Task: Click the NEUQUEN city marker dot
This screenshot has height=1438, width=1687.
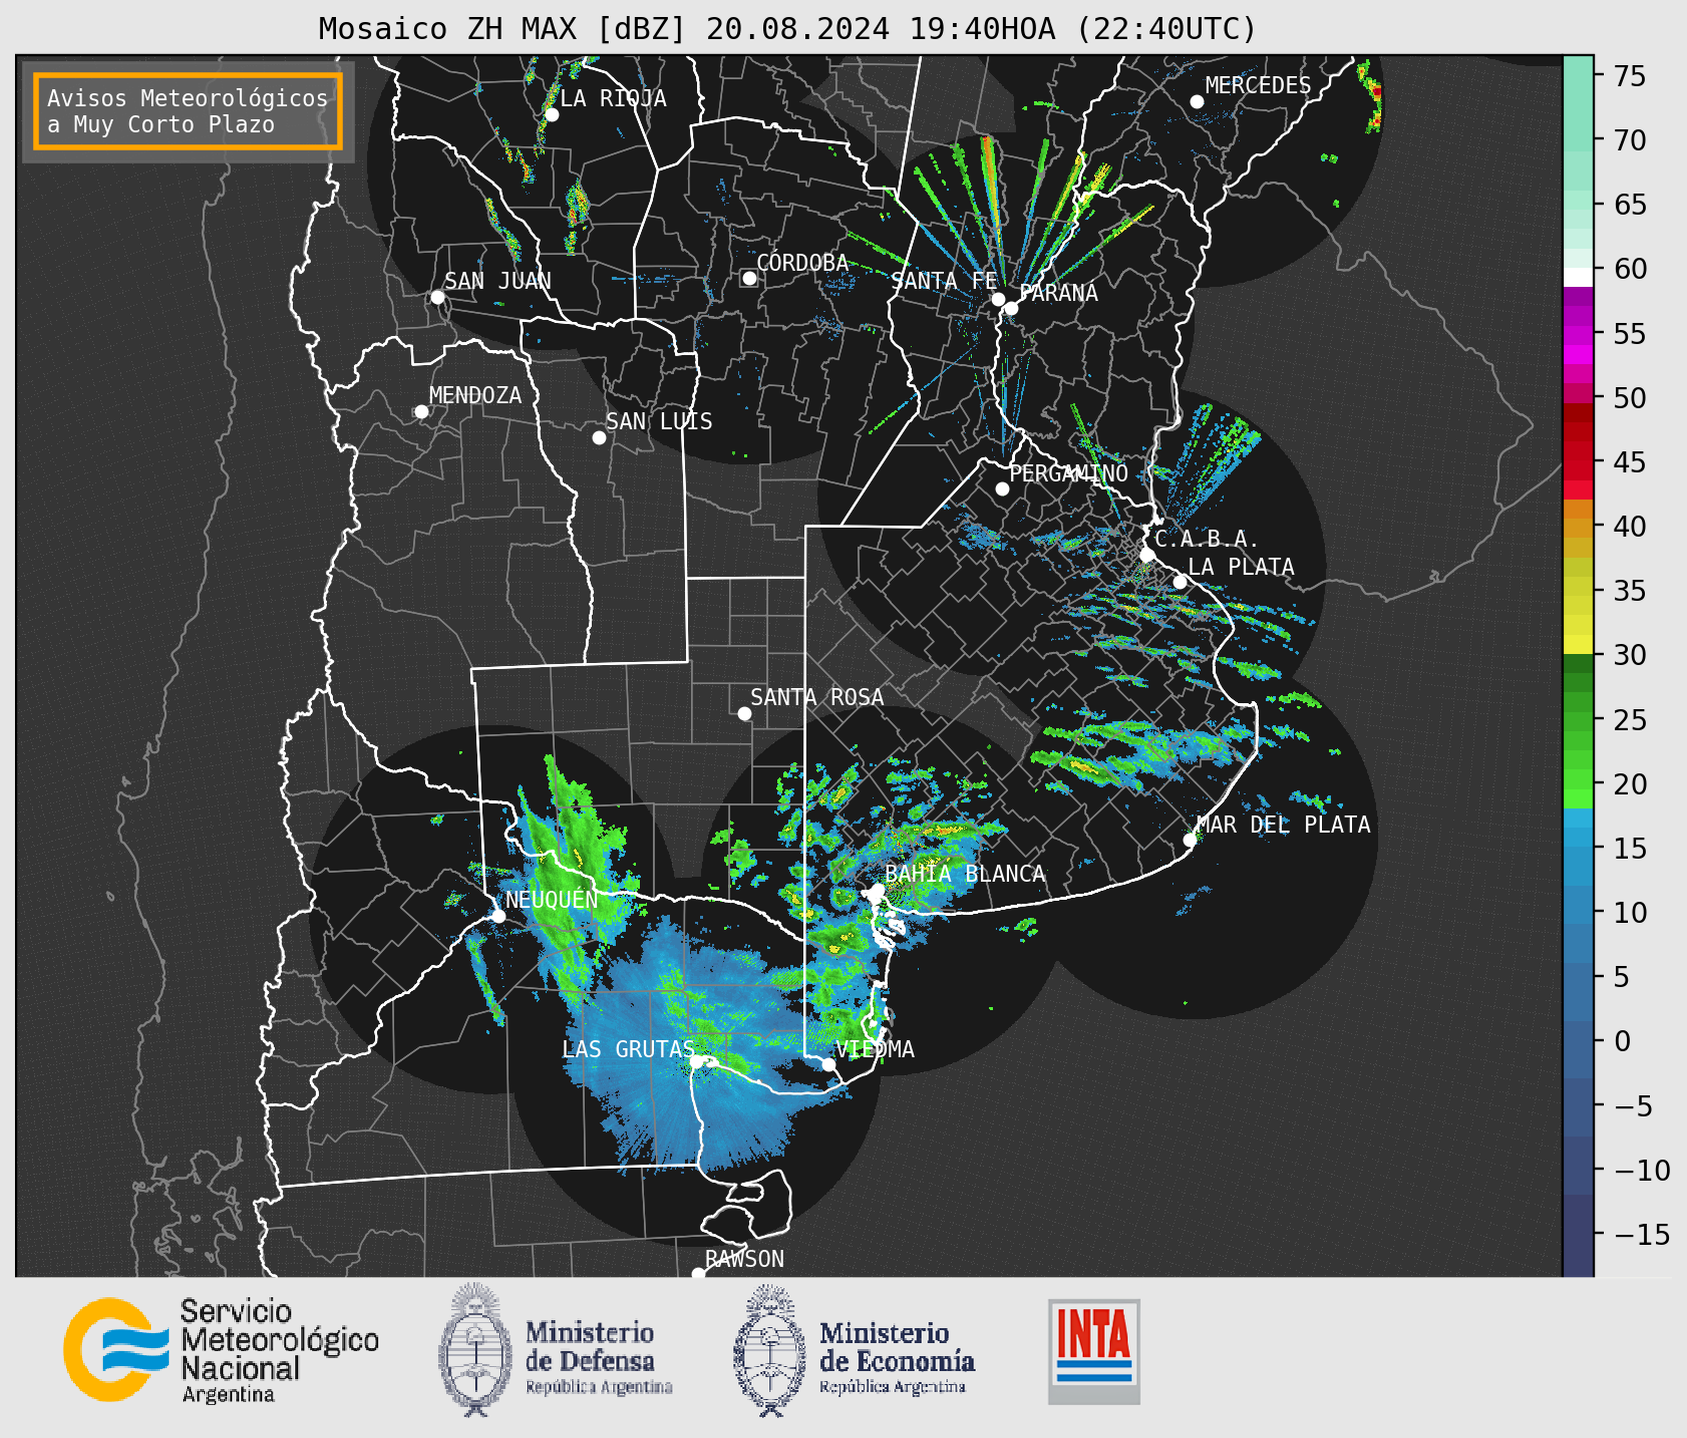Action: click(498, 916)
